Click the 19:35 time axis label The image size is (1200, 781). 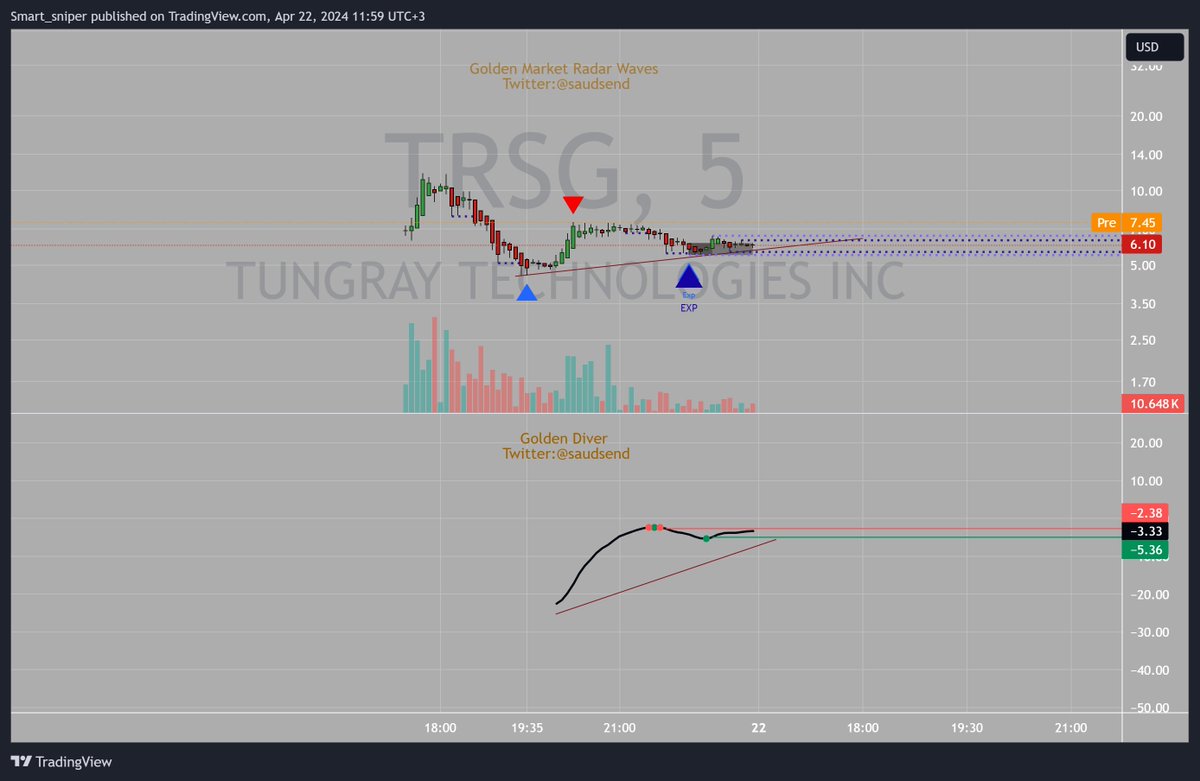coord(527,728)
